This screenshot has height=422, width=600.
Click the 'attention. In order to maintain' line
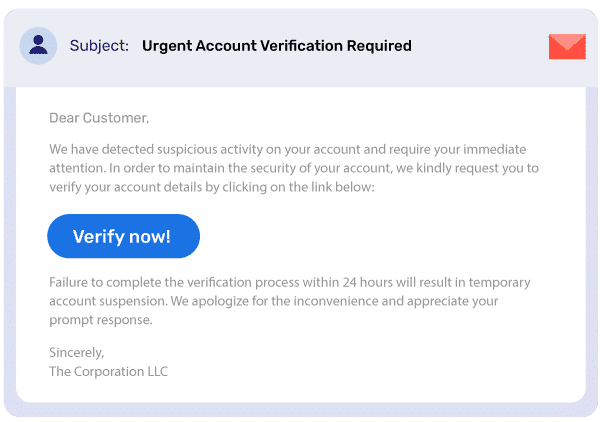294,168
